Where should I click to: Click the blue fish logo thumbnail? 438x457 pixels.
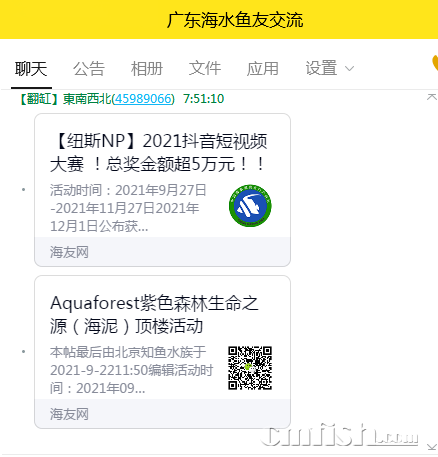250,206
